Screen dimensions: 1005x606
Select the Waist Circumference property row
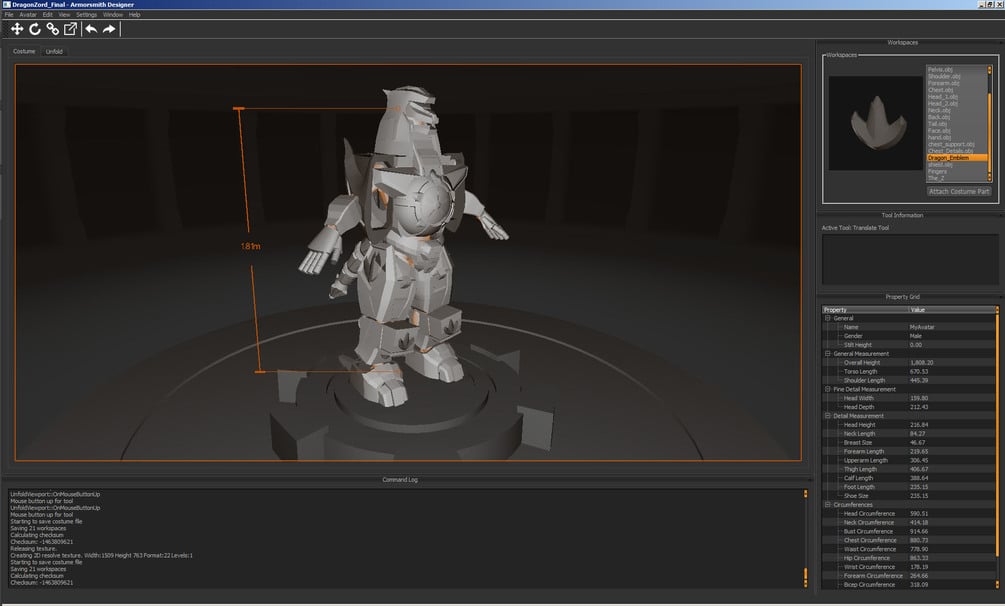coord(909,549)
